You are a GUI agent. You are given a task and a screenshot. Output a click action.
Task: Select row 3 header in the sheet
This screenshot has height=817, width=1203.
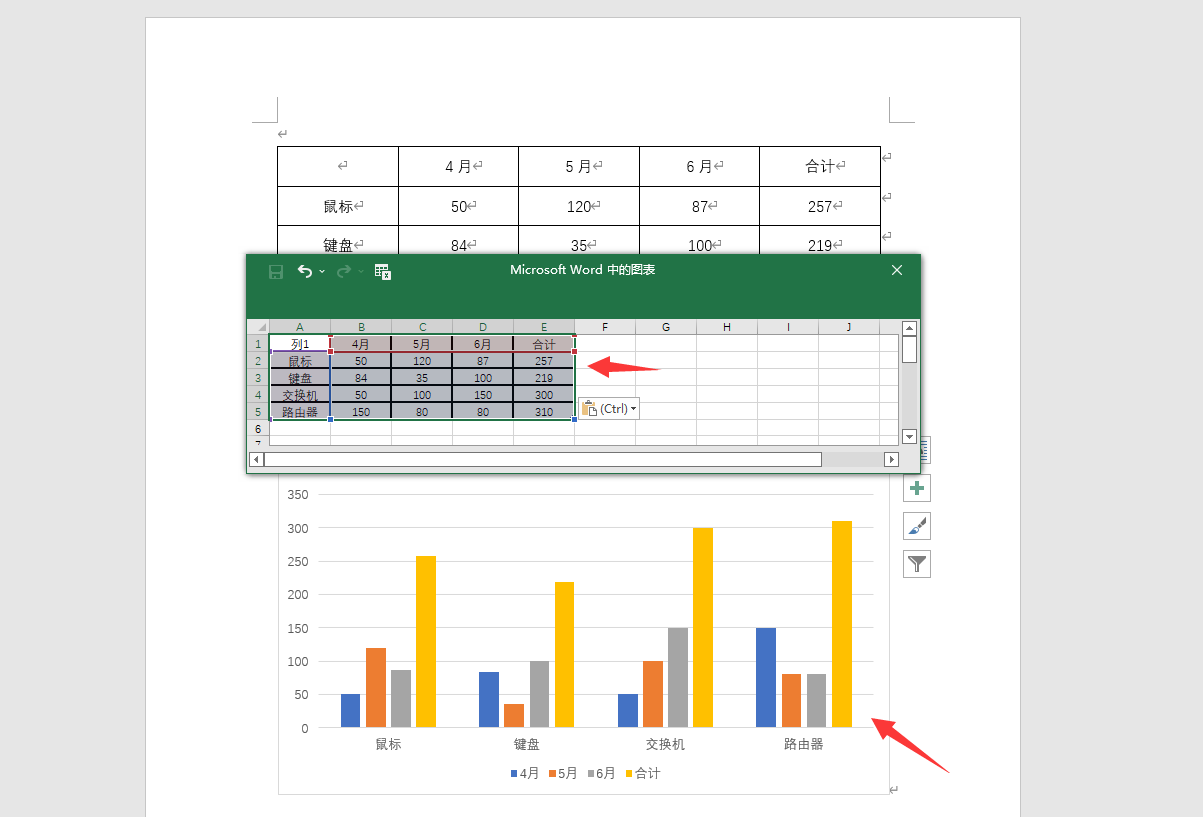click(x=258, y=378)
